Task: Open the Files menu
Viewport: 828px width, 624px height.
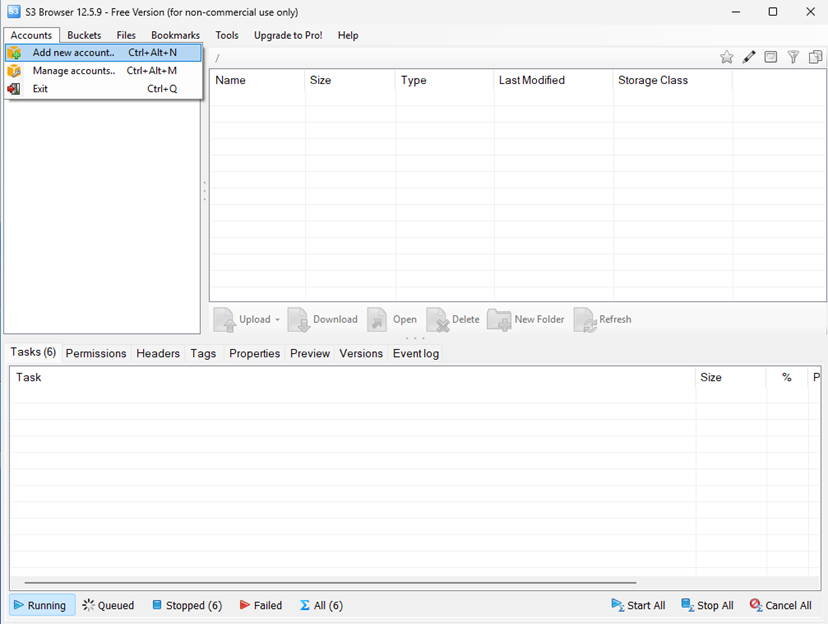Action: [126, 35]
